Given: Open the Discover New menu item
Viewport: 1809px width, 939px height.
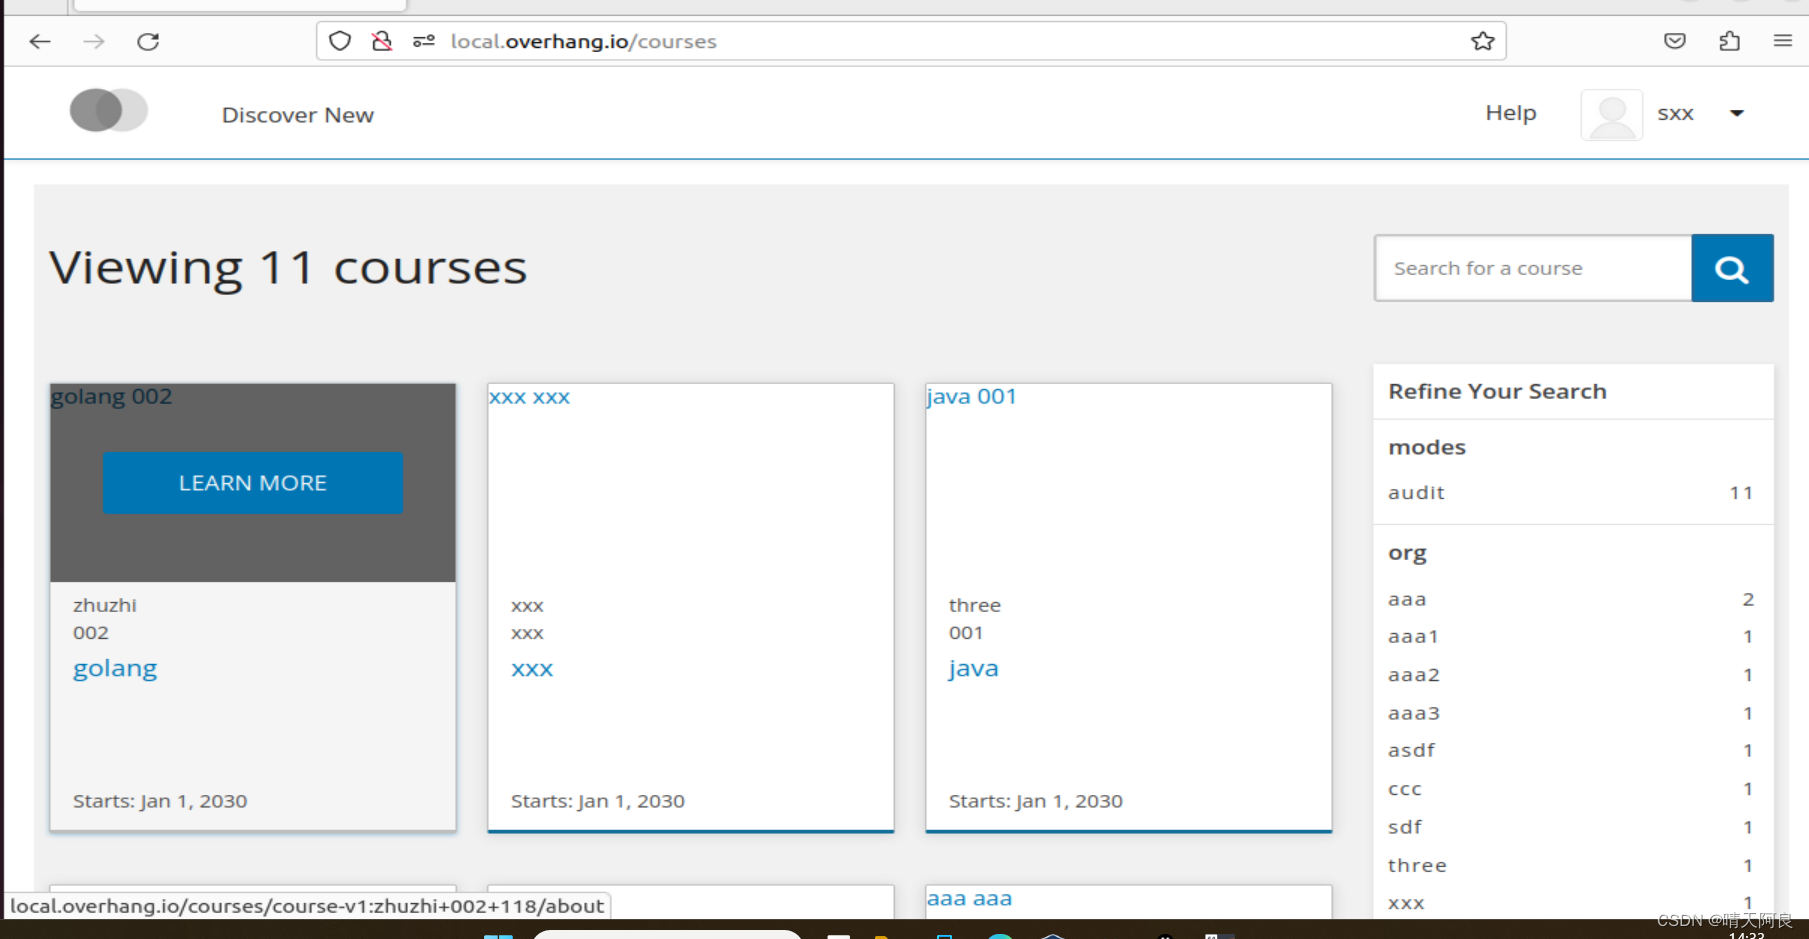Looking at the screenshot, I should click(297, 114).
